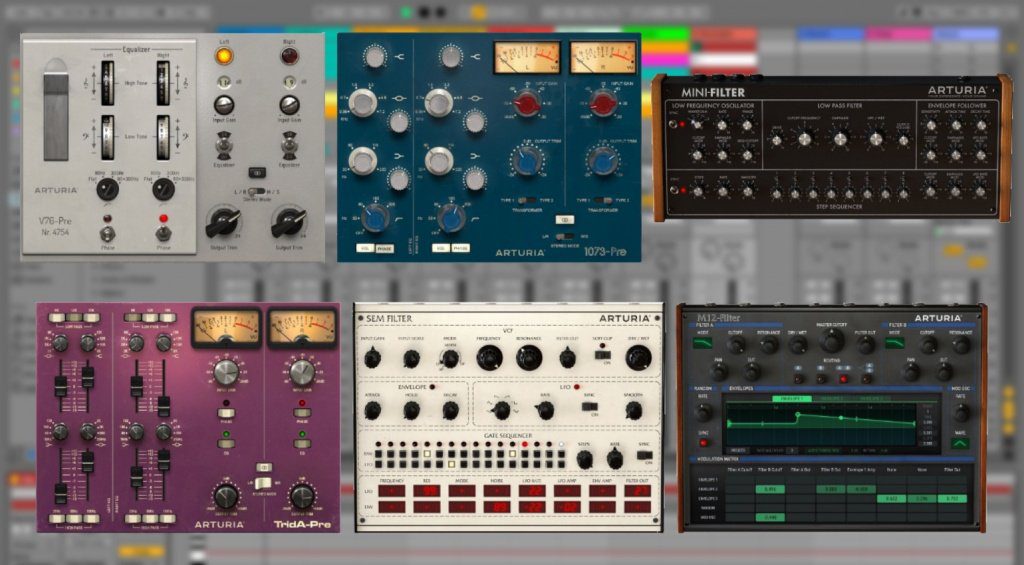This screenshot has width=1024, height=565.
Task: Click the Filter B Resonance knob on M12-Filter
Action: (x=961, y=345)
